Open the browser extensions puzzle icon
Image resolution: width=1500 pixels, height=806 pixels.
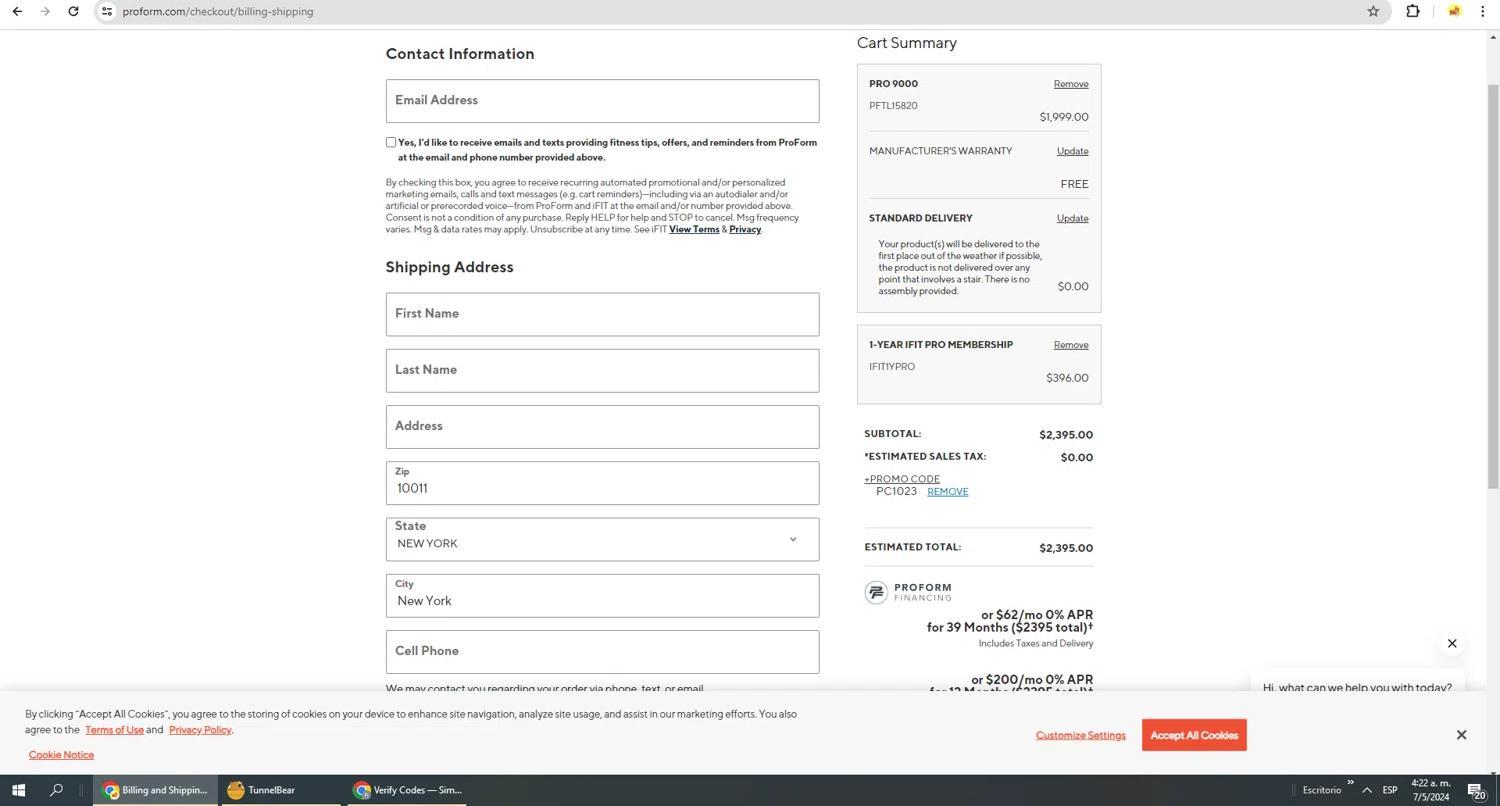(x=1413, y=11)
